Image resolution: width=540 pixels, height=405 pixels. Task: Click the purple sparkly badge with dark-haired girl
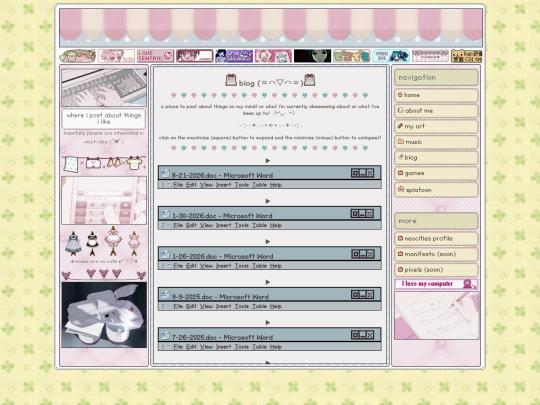click(234, 56)
